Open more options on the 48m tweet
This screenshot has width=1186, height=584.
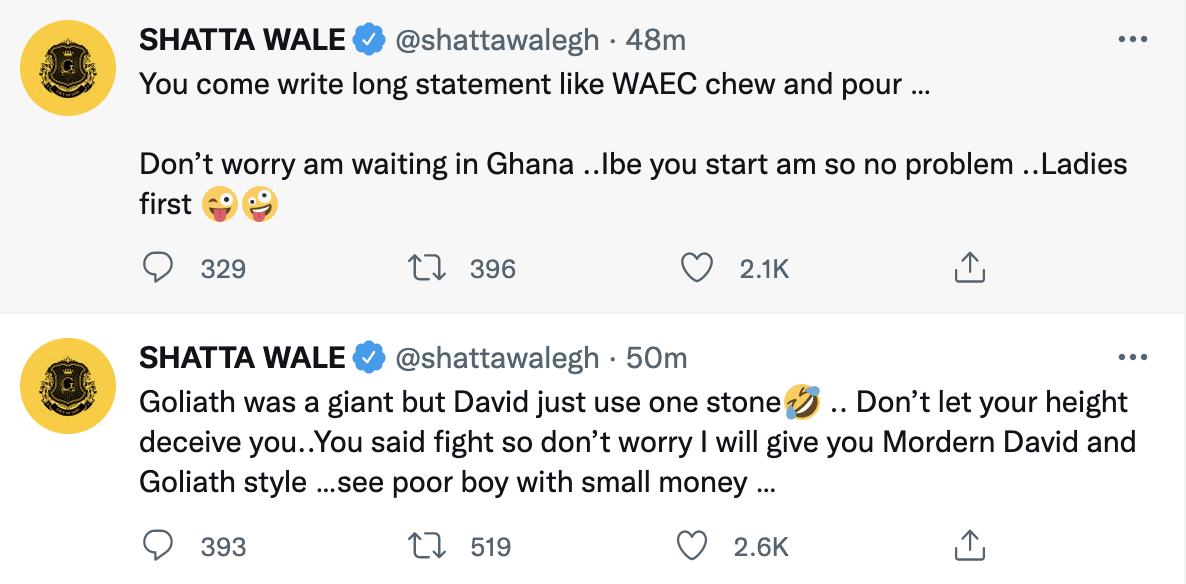click(x=1132, y=40)
